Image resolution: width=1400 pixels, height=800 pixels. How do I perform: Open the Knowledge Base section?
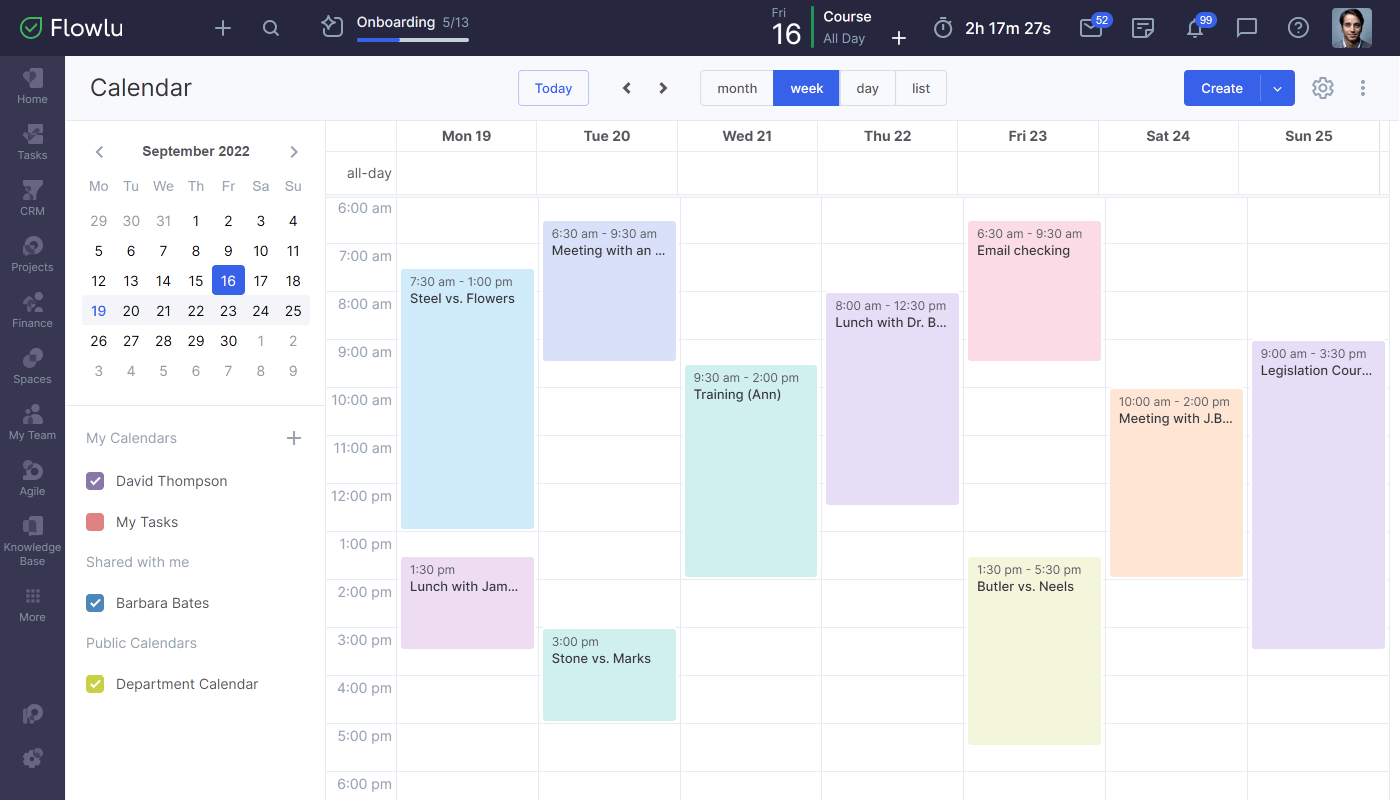32,540
